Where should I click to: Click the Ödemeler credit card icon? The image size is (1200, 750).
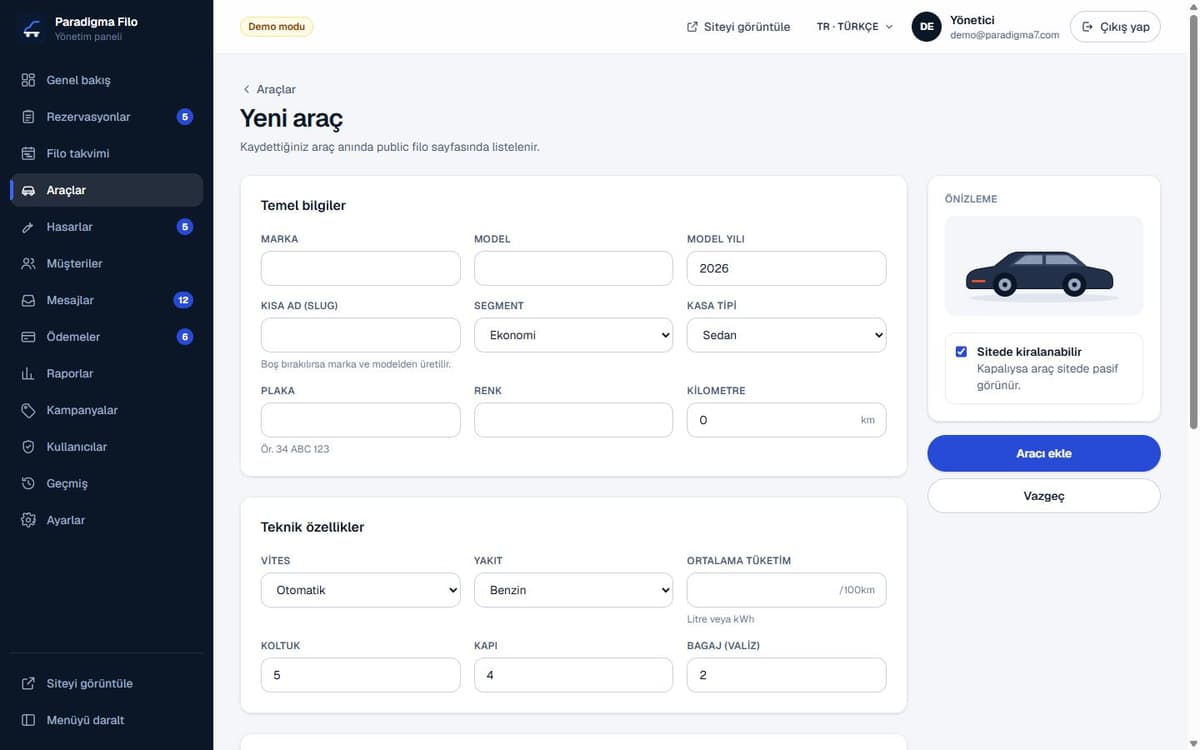point(28,337)
